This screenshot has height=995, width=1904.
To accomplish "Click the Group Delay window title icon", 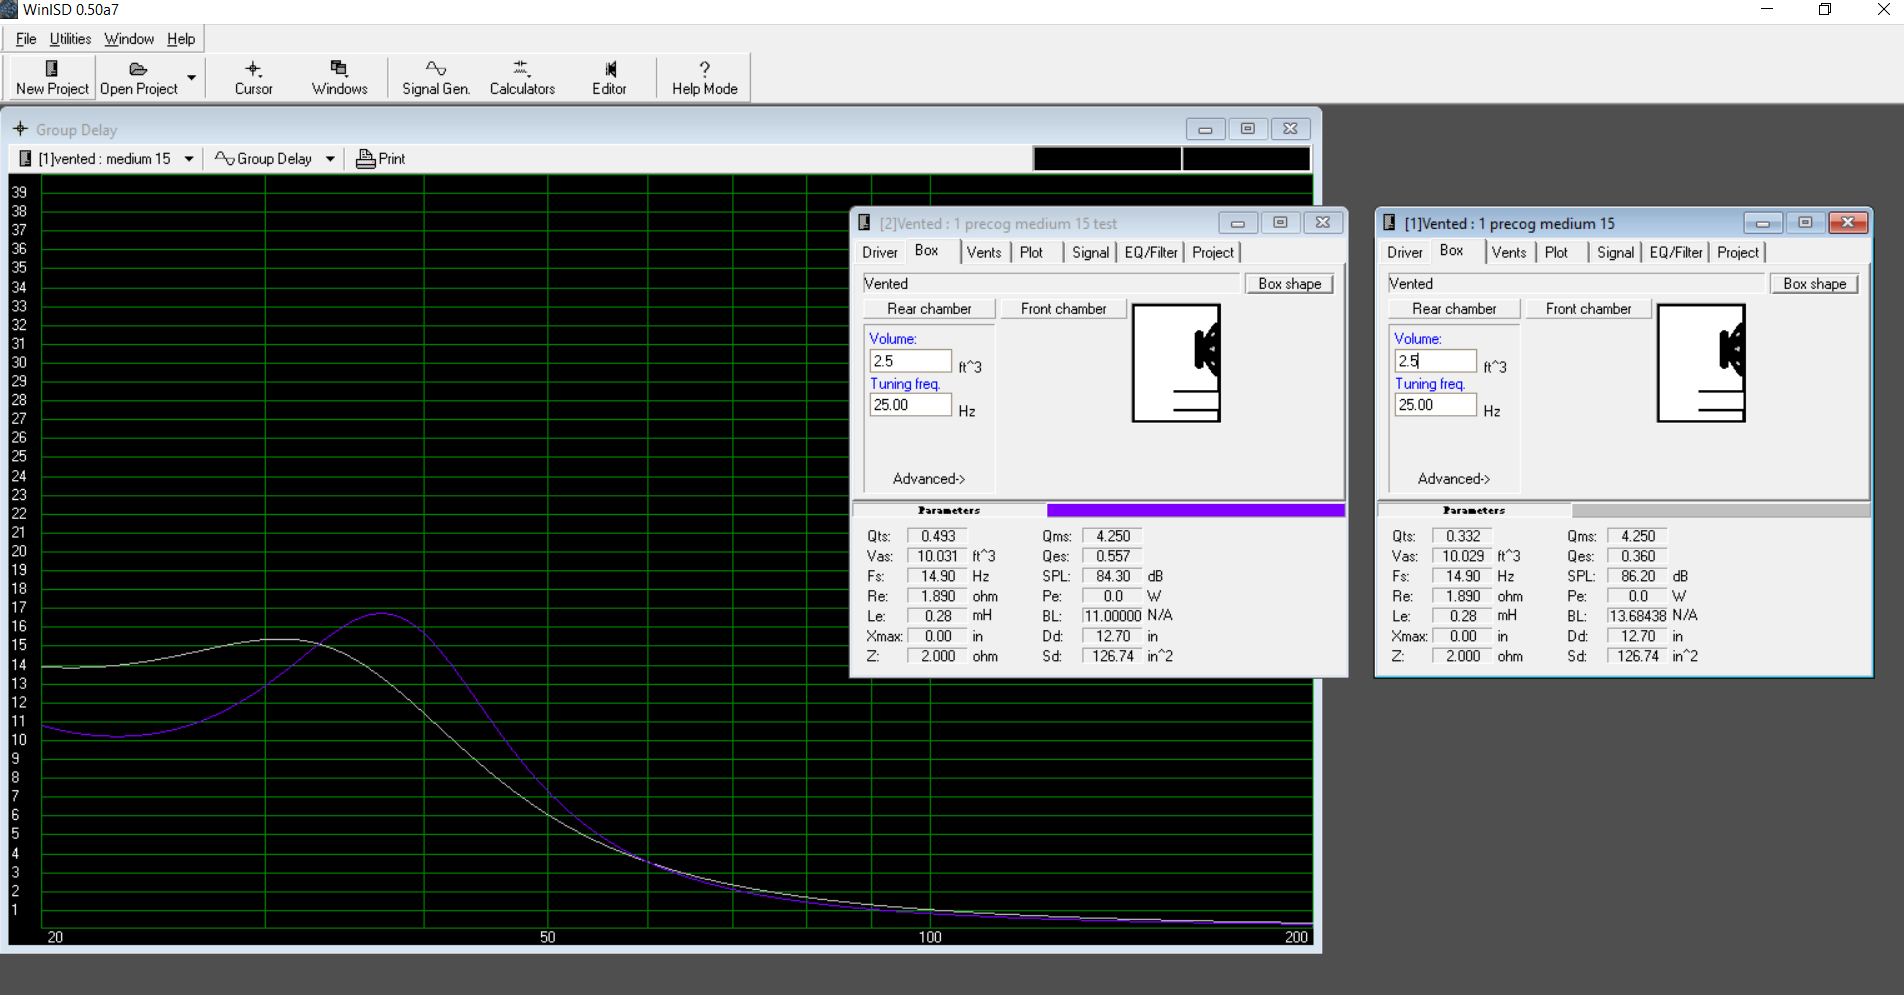I will (20, 129).
